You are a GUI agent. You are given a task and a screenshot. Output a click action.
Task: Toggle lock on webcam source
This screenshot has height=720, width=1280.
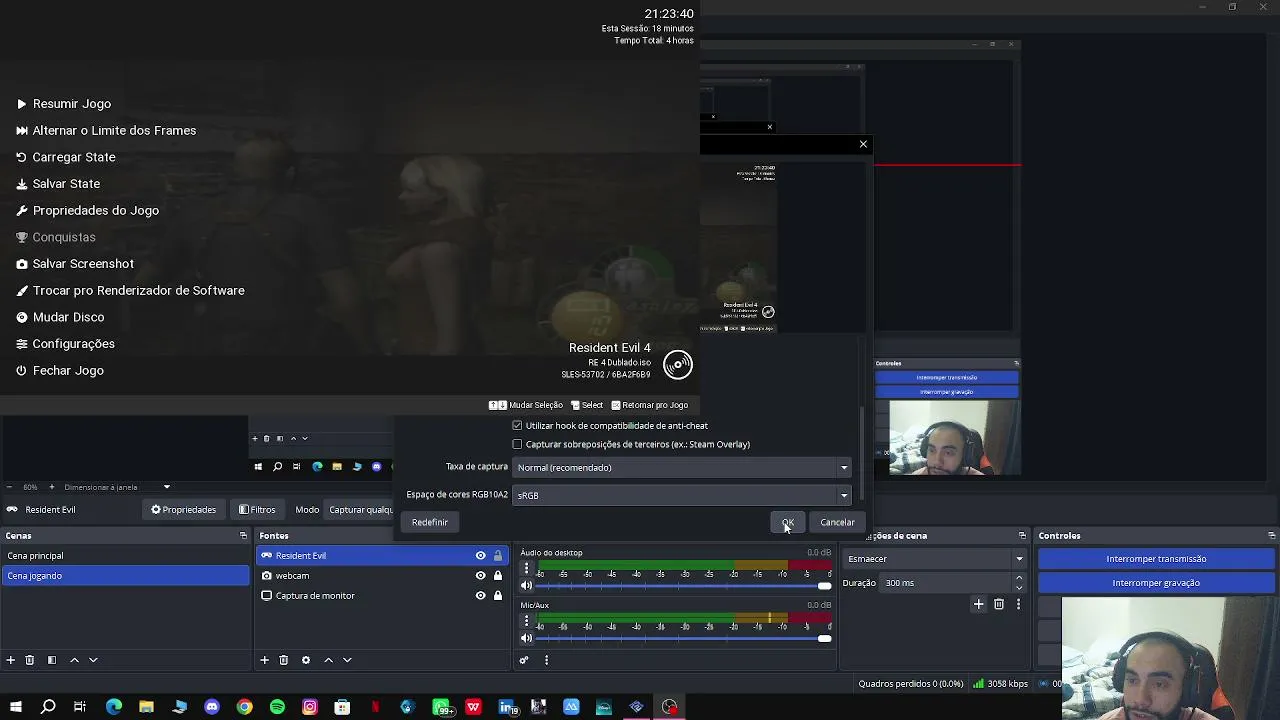498,576
